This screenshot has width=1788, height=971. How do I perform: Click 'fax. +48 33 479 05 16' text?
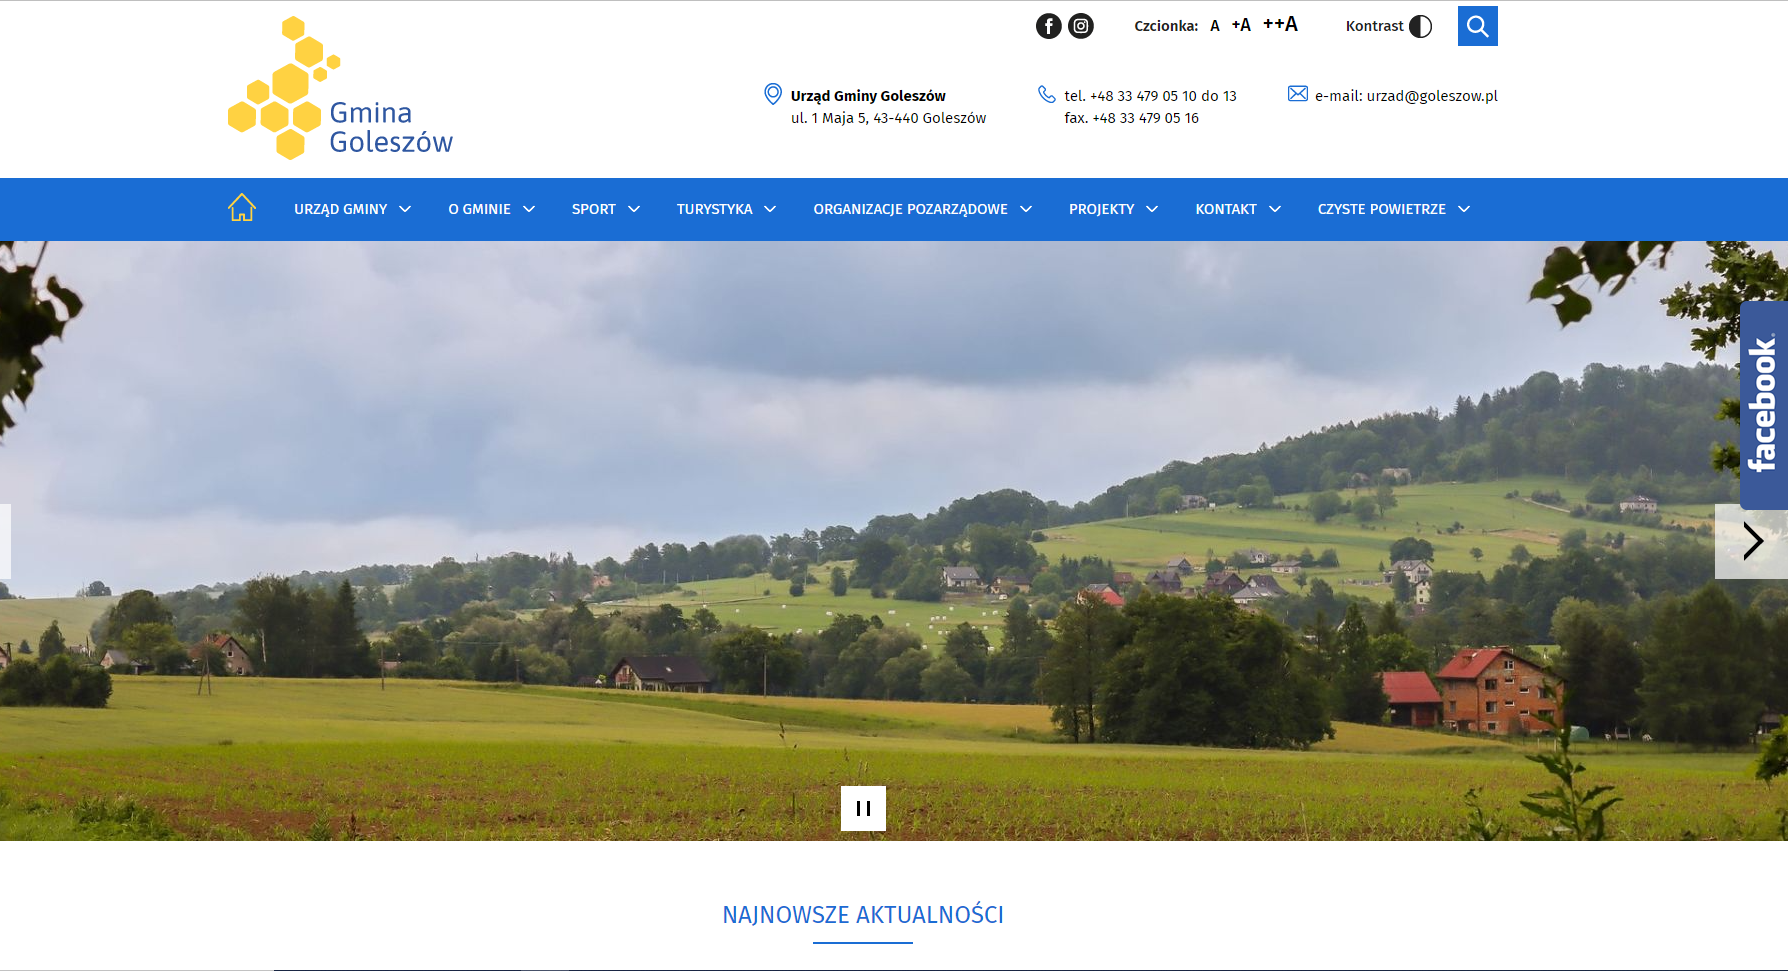1131,118
